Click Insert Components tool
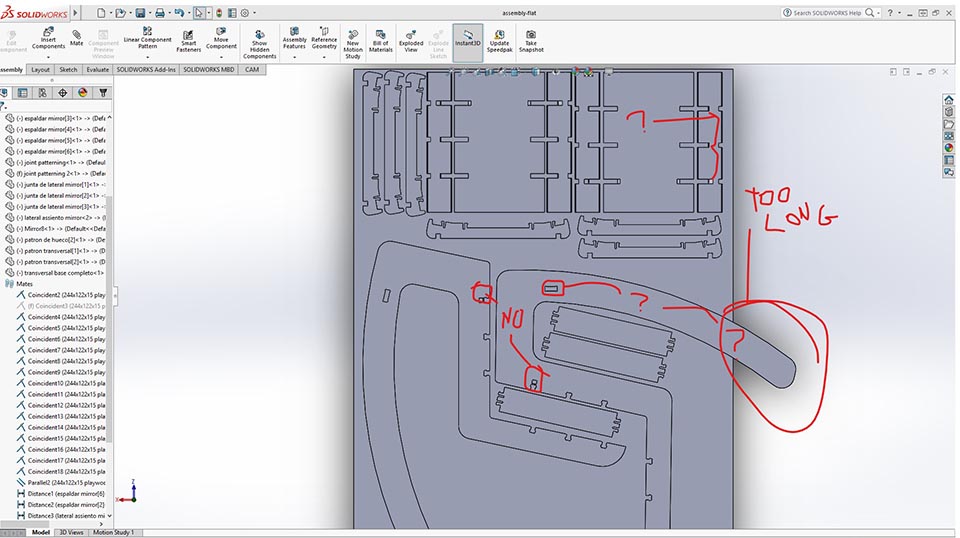960x538 pixels. pyautogui.click(x=48, y=38)
